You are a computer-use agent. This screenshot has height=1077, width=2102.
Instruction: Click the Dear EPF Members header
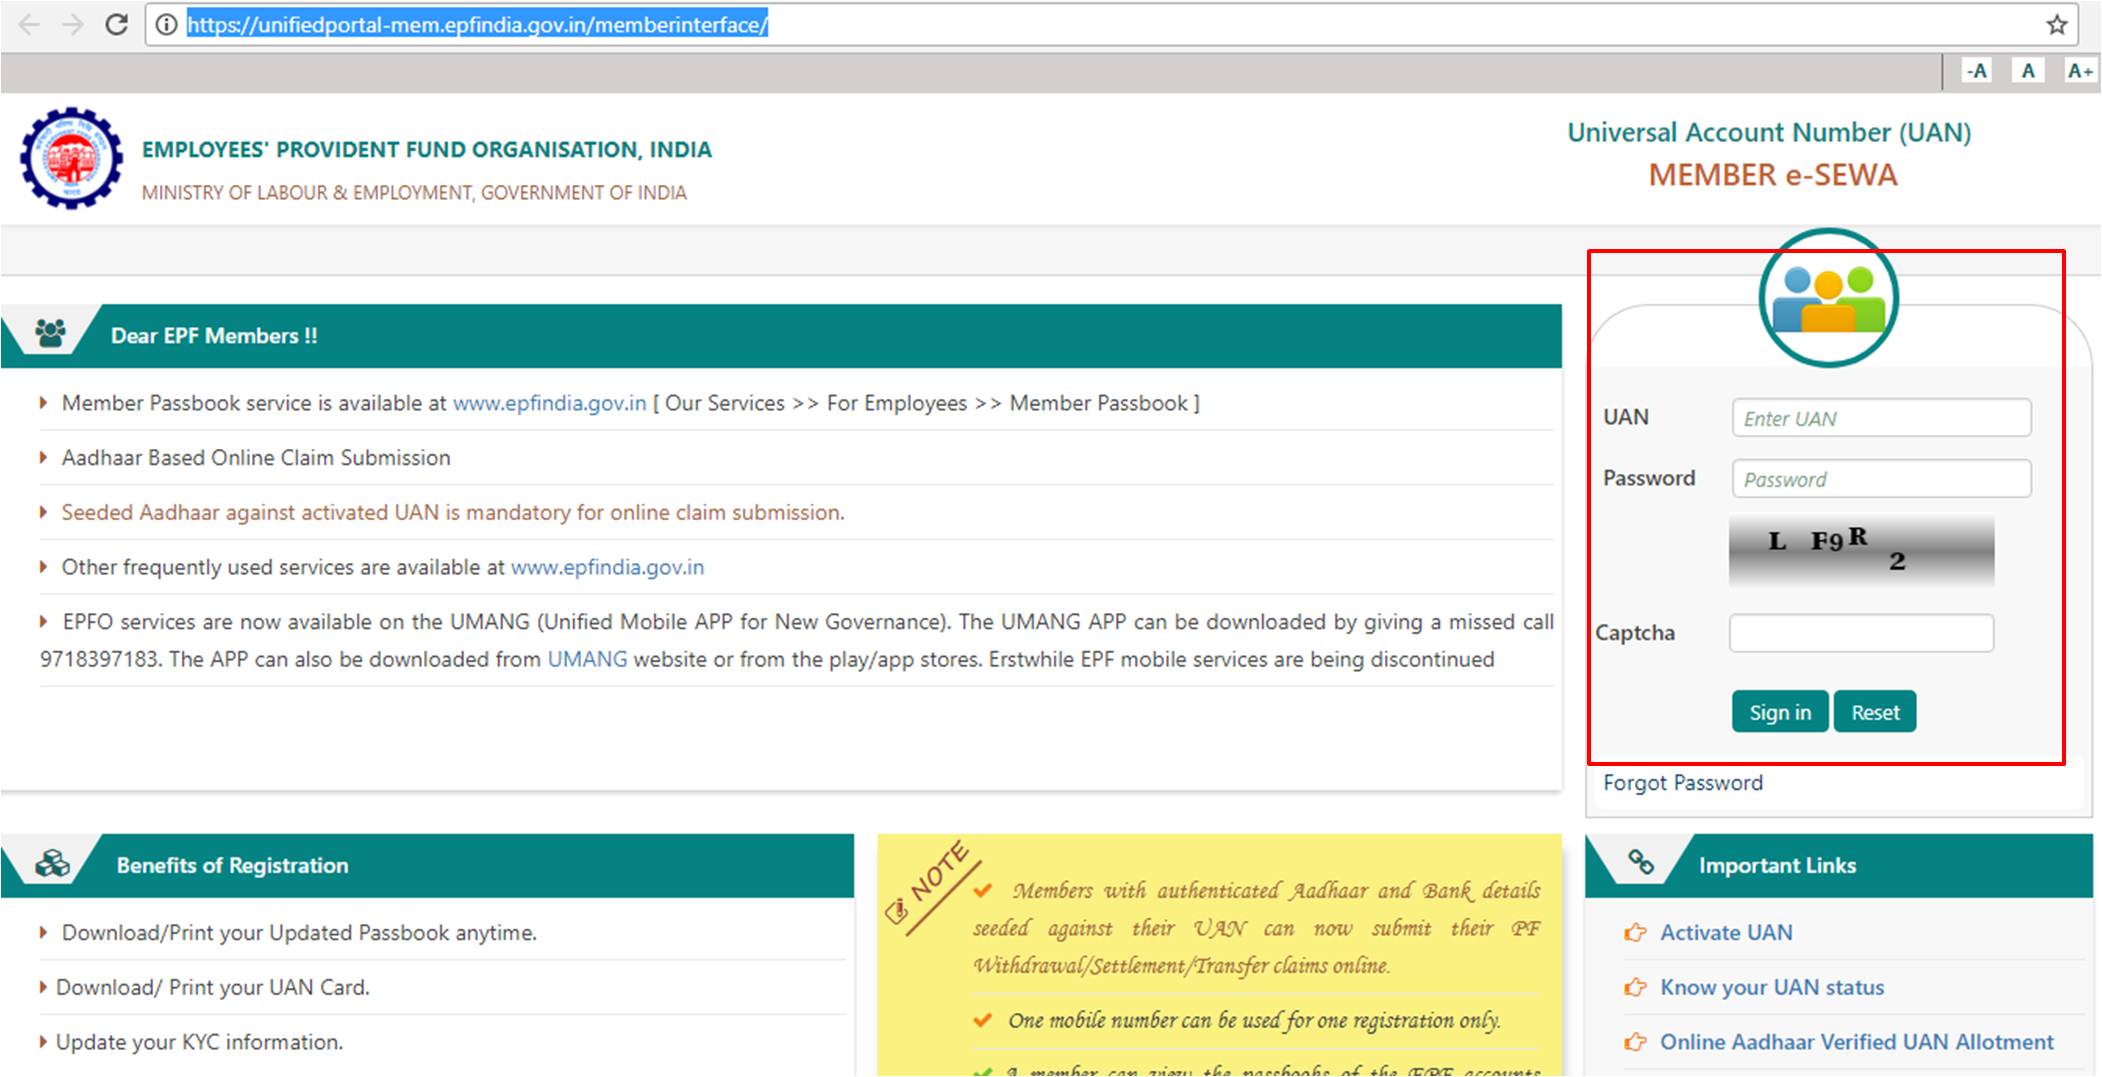(x=214, y=336)
